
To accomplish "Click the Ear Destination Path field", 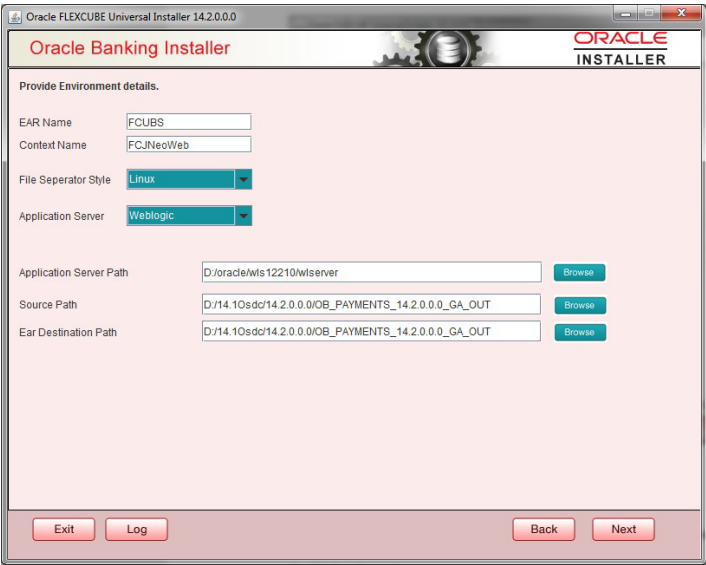I will click(371, 332).
